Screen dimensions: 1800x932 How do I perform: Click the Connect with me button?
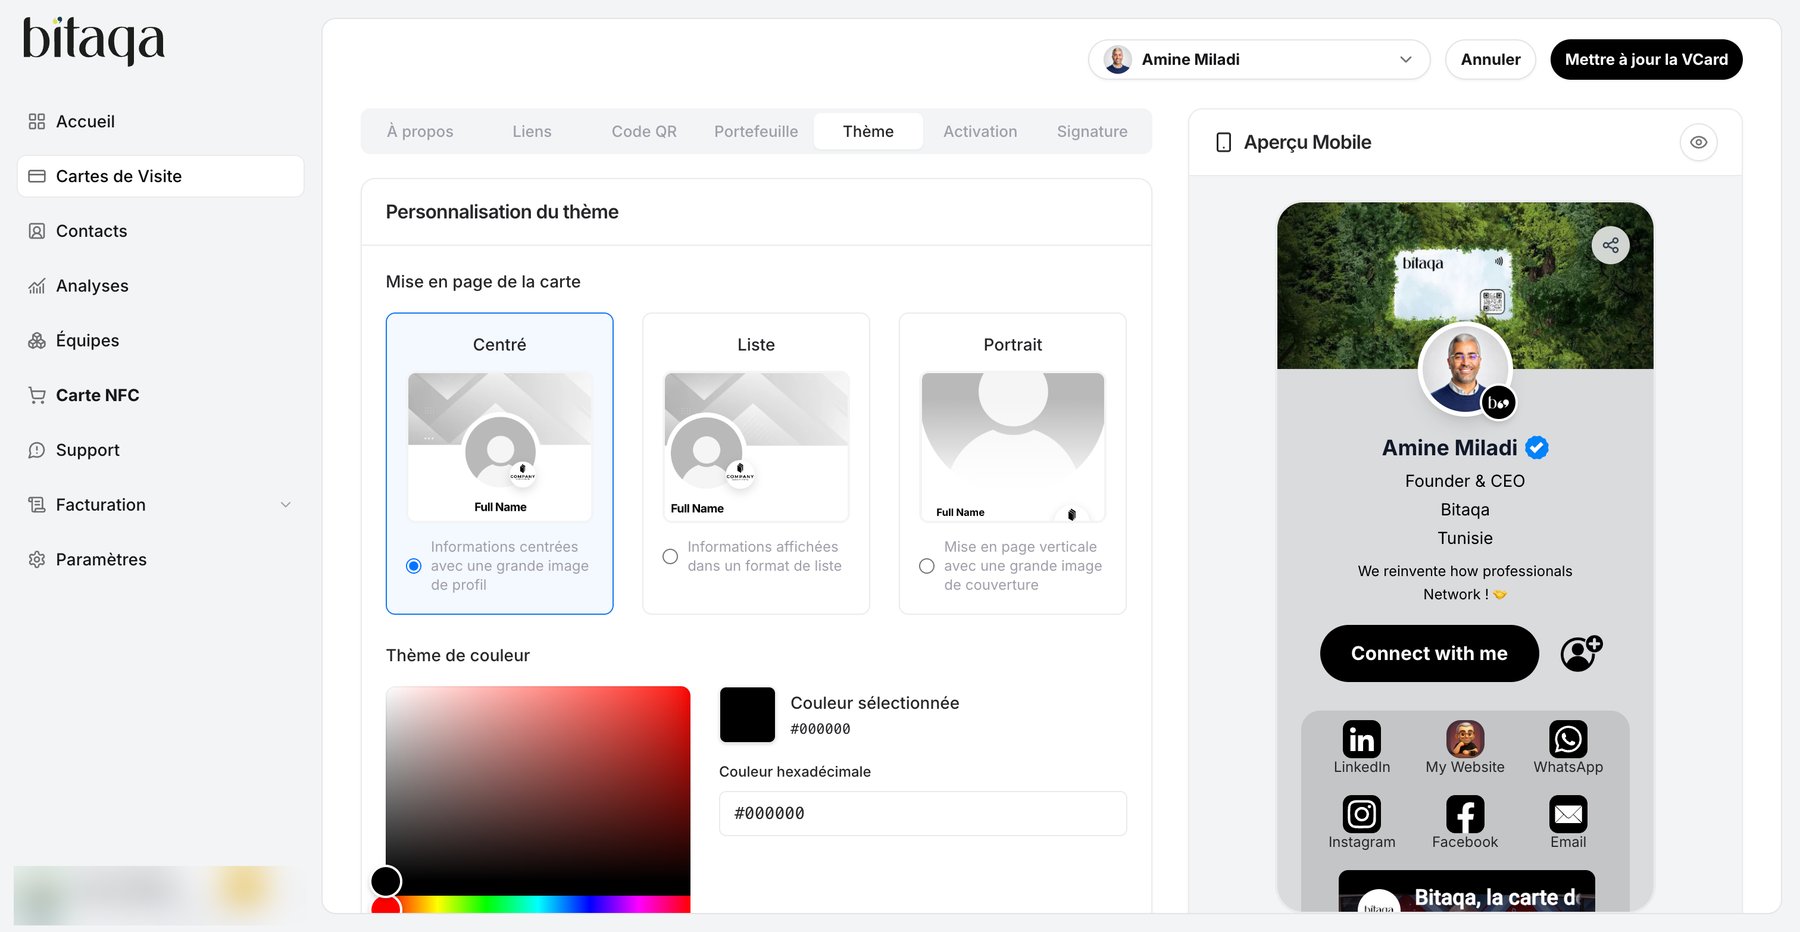click(x=1429, y=654)
